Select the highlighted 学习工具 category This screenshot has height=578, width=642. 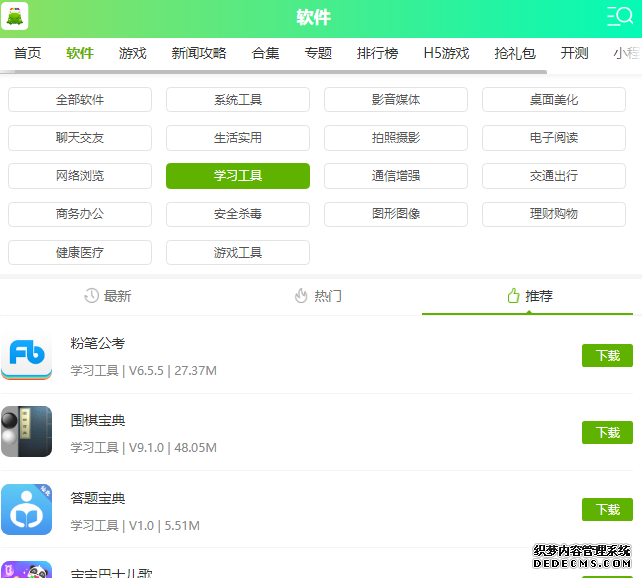click(238, 176)
